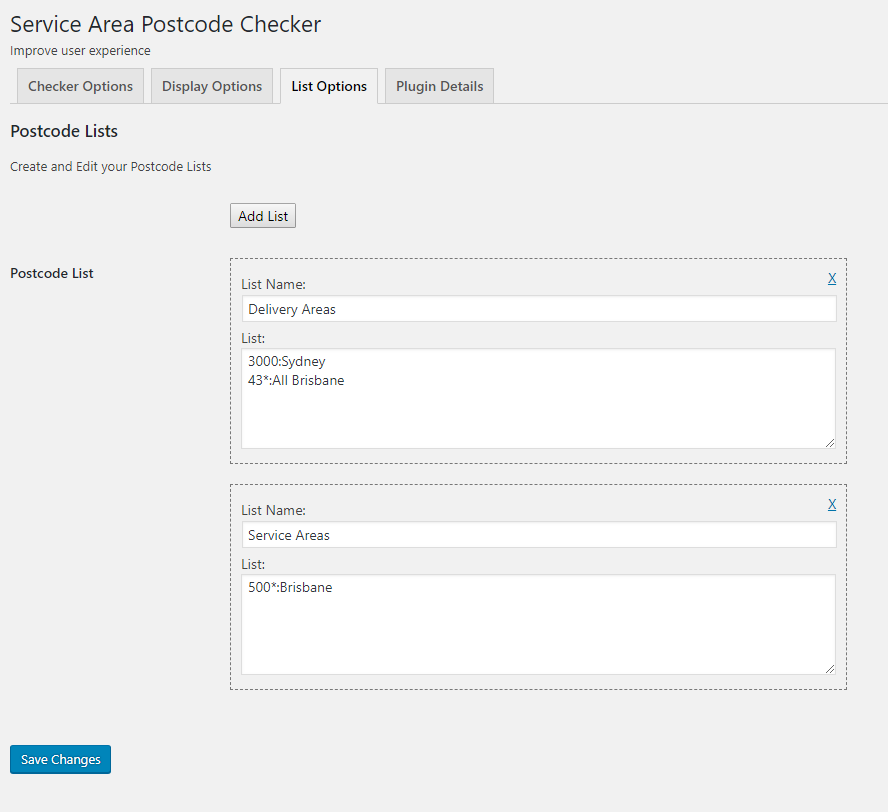888x812 pixels.
Task: Remove the Service Areas list with X
Action: point(832,505)
